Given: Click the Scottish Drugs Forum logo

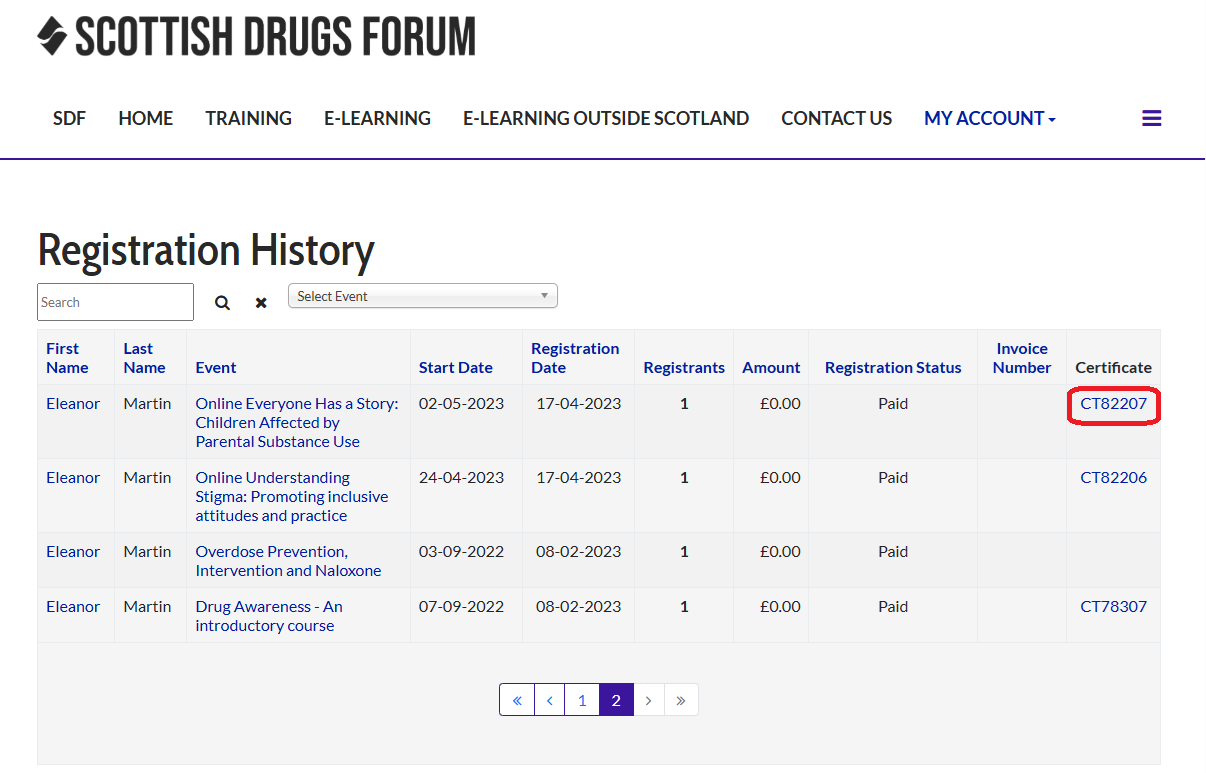Looking at the screenshot, I should [256, 37].
